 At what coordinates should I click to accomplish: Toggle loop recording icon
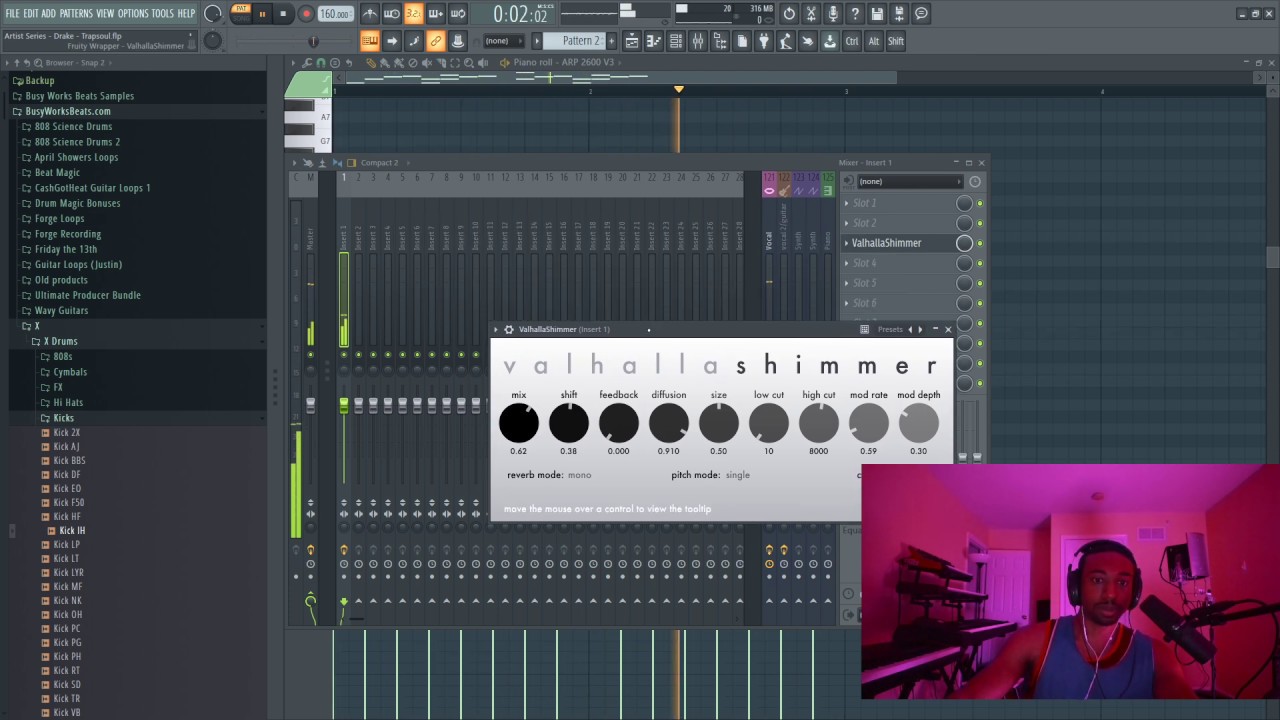[457, 14]
